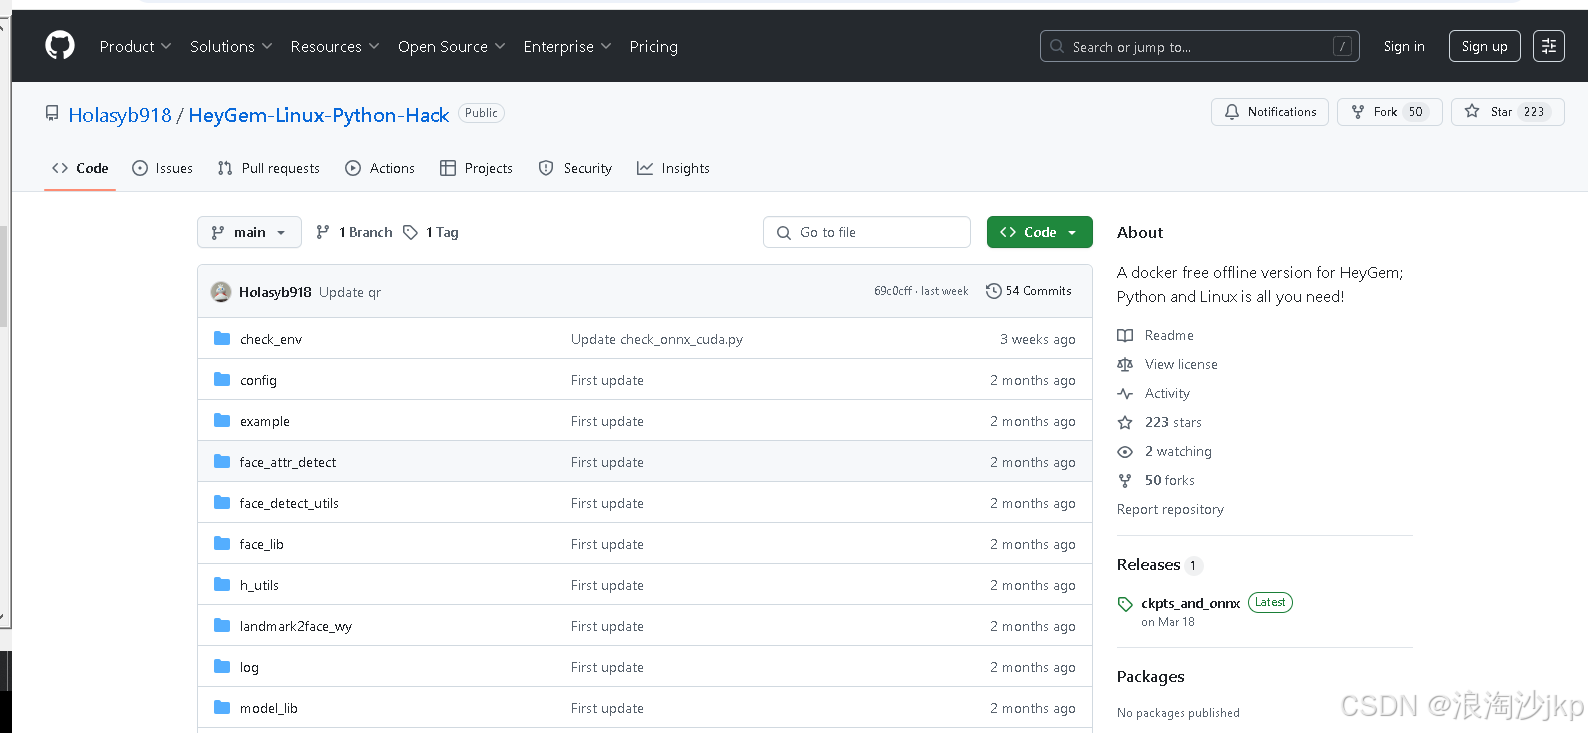The height and width of the screenshot is (733, 1588).
Task: Switch to the Projects tab
Action: 476,168
